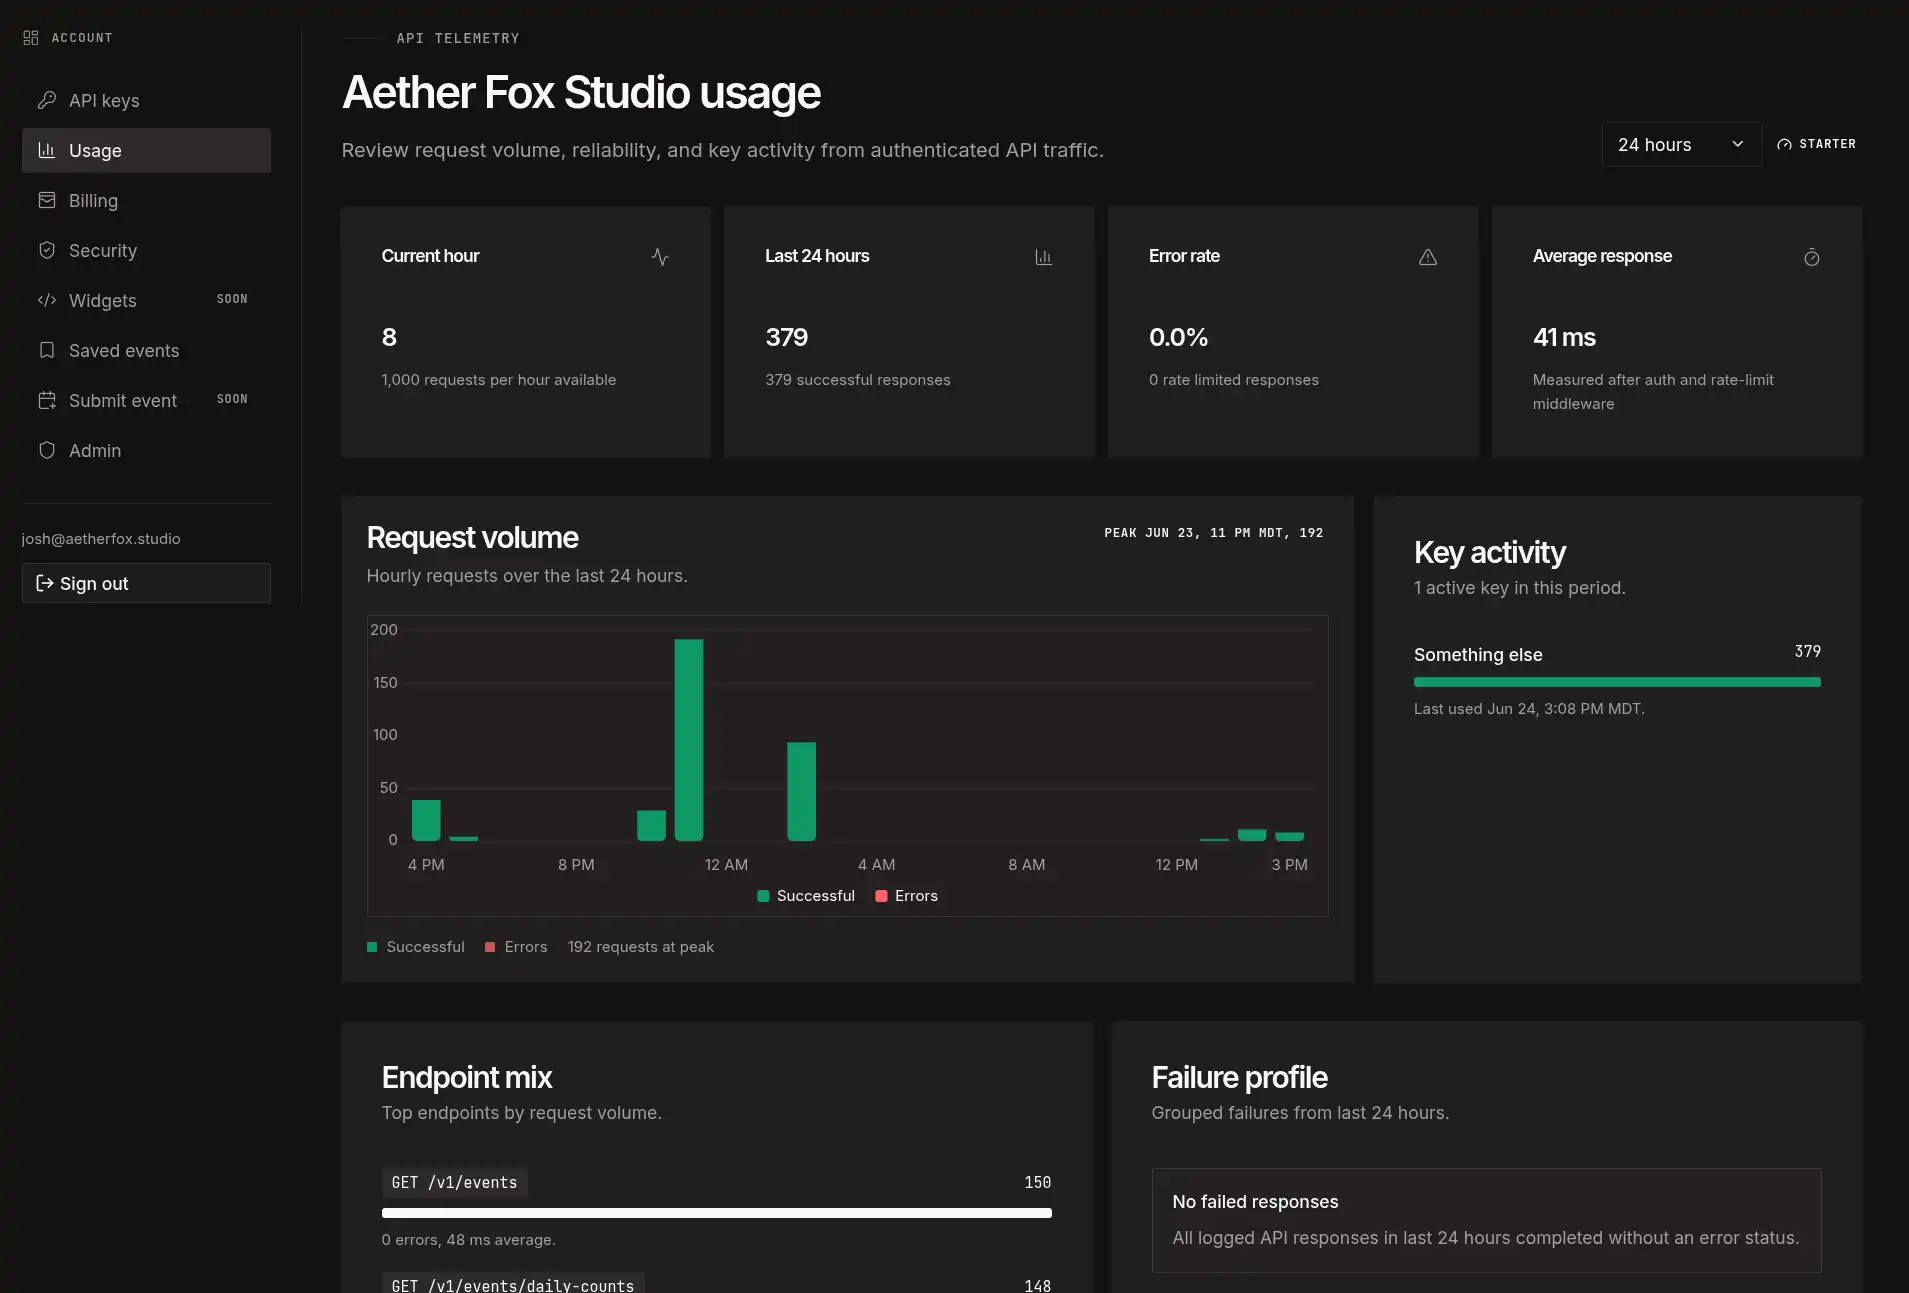Viewport: 1909px width, 1293px height.
Task: Click the Saved events bookmark icon
Action: pos(46,350)
